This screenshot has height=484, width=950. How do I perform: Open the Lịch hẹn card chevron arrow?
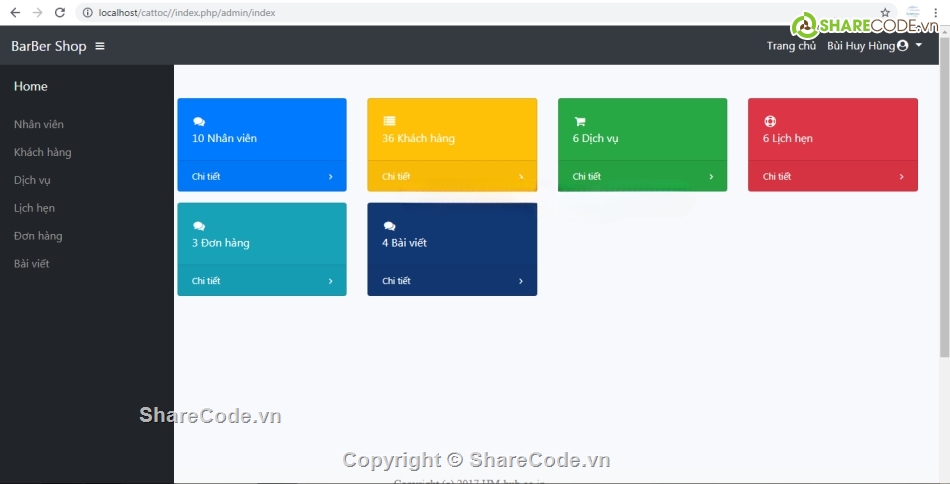[901, 177]
